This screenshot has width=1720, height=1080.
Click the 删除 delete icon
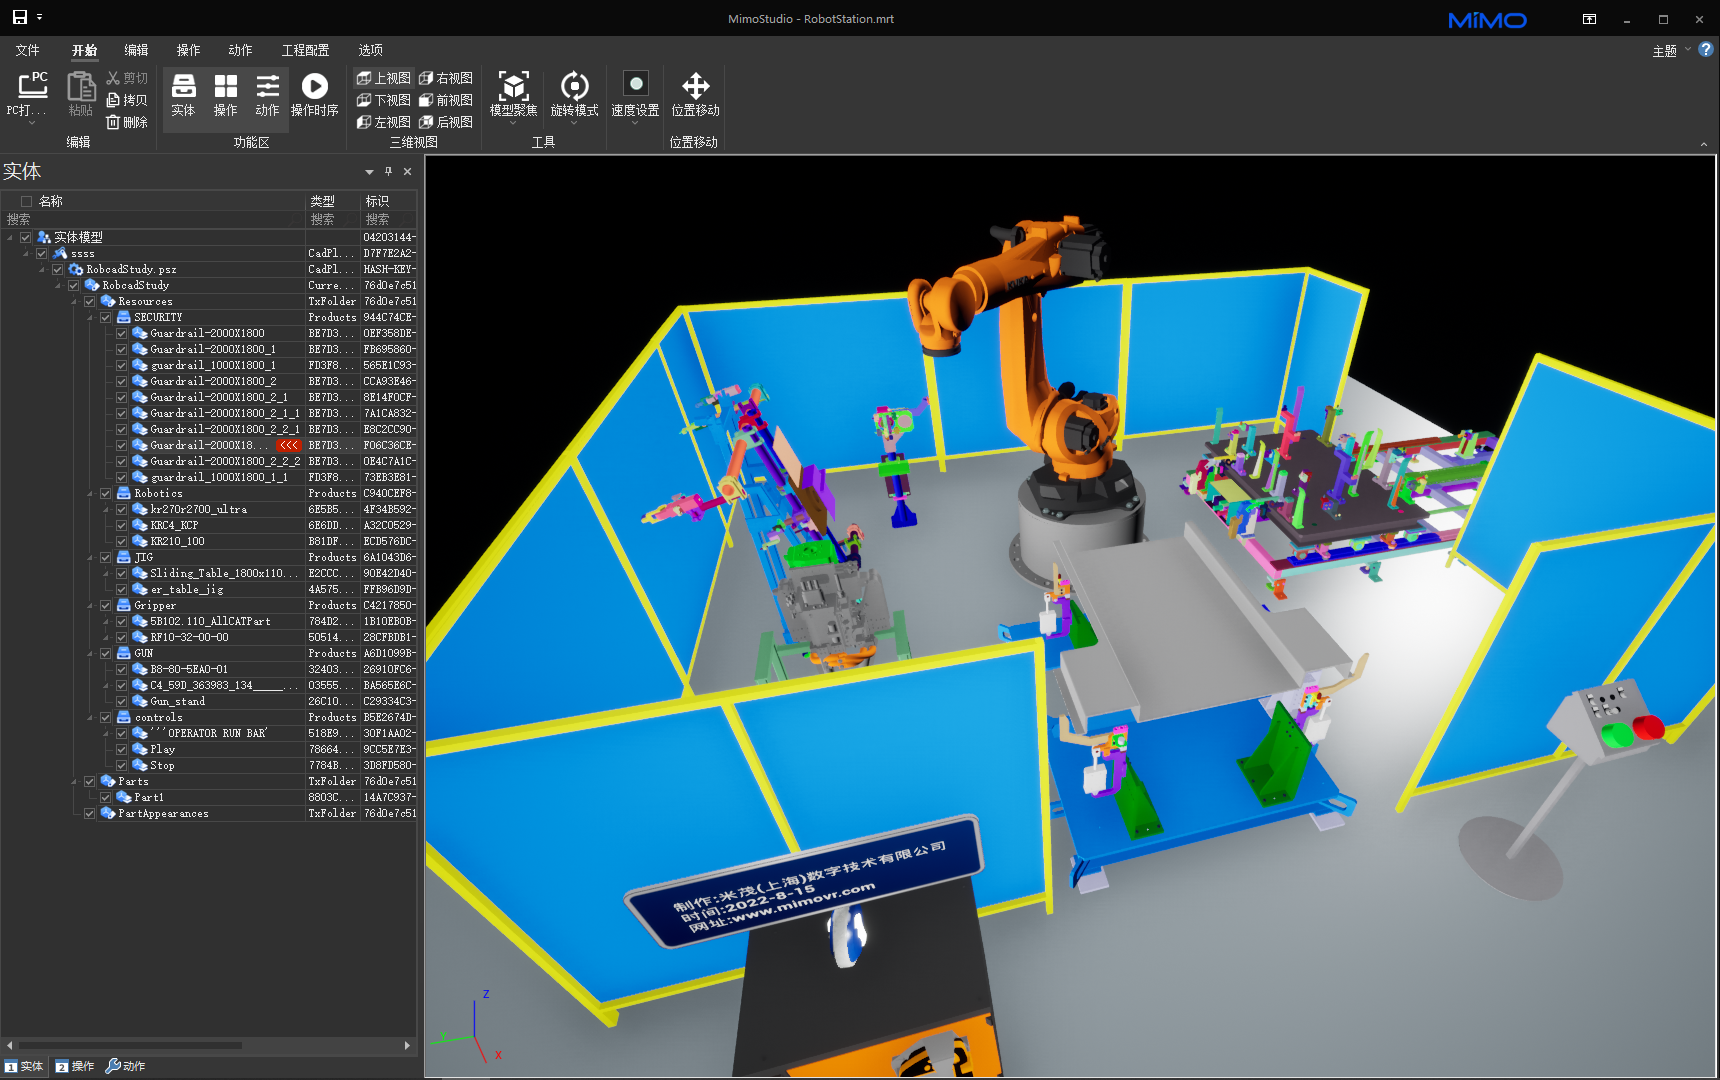tap(127, 122)
